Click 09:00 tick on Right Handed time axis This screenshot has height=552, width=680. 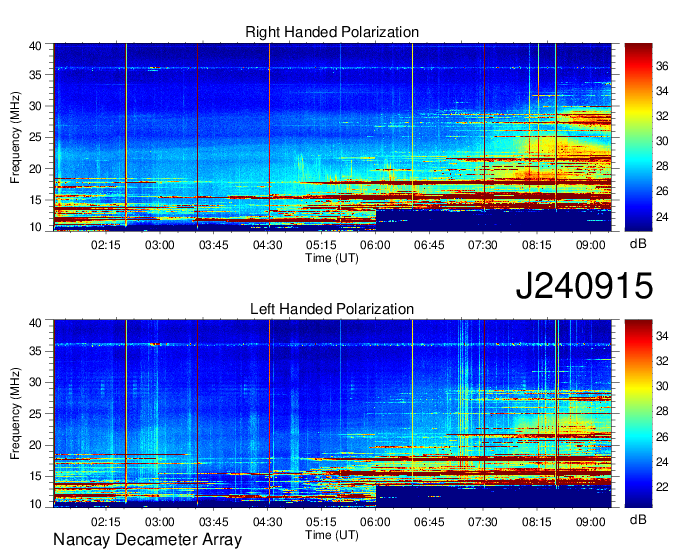[591, 245]
